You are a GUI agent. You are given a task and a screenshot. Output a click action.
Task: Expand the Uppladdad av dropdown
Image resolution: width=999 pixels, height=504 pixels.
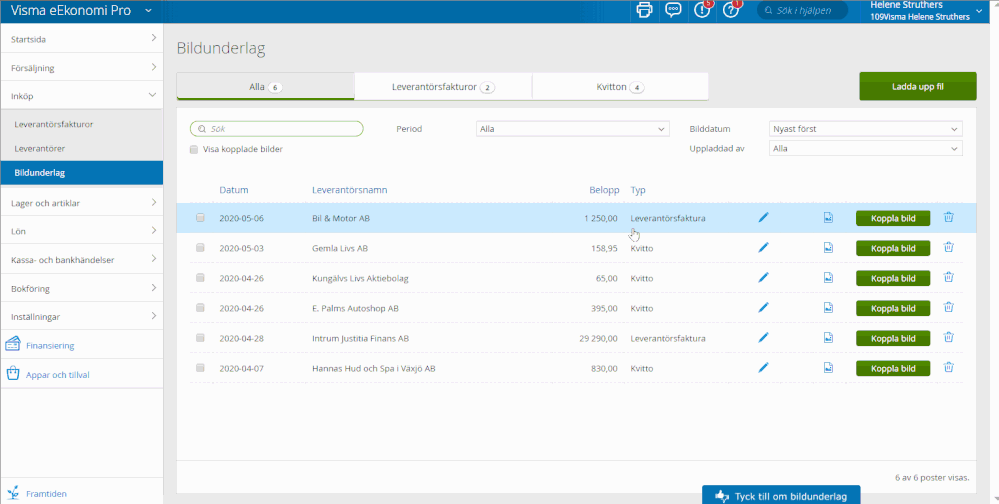click(865, 148)
